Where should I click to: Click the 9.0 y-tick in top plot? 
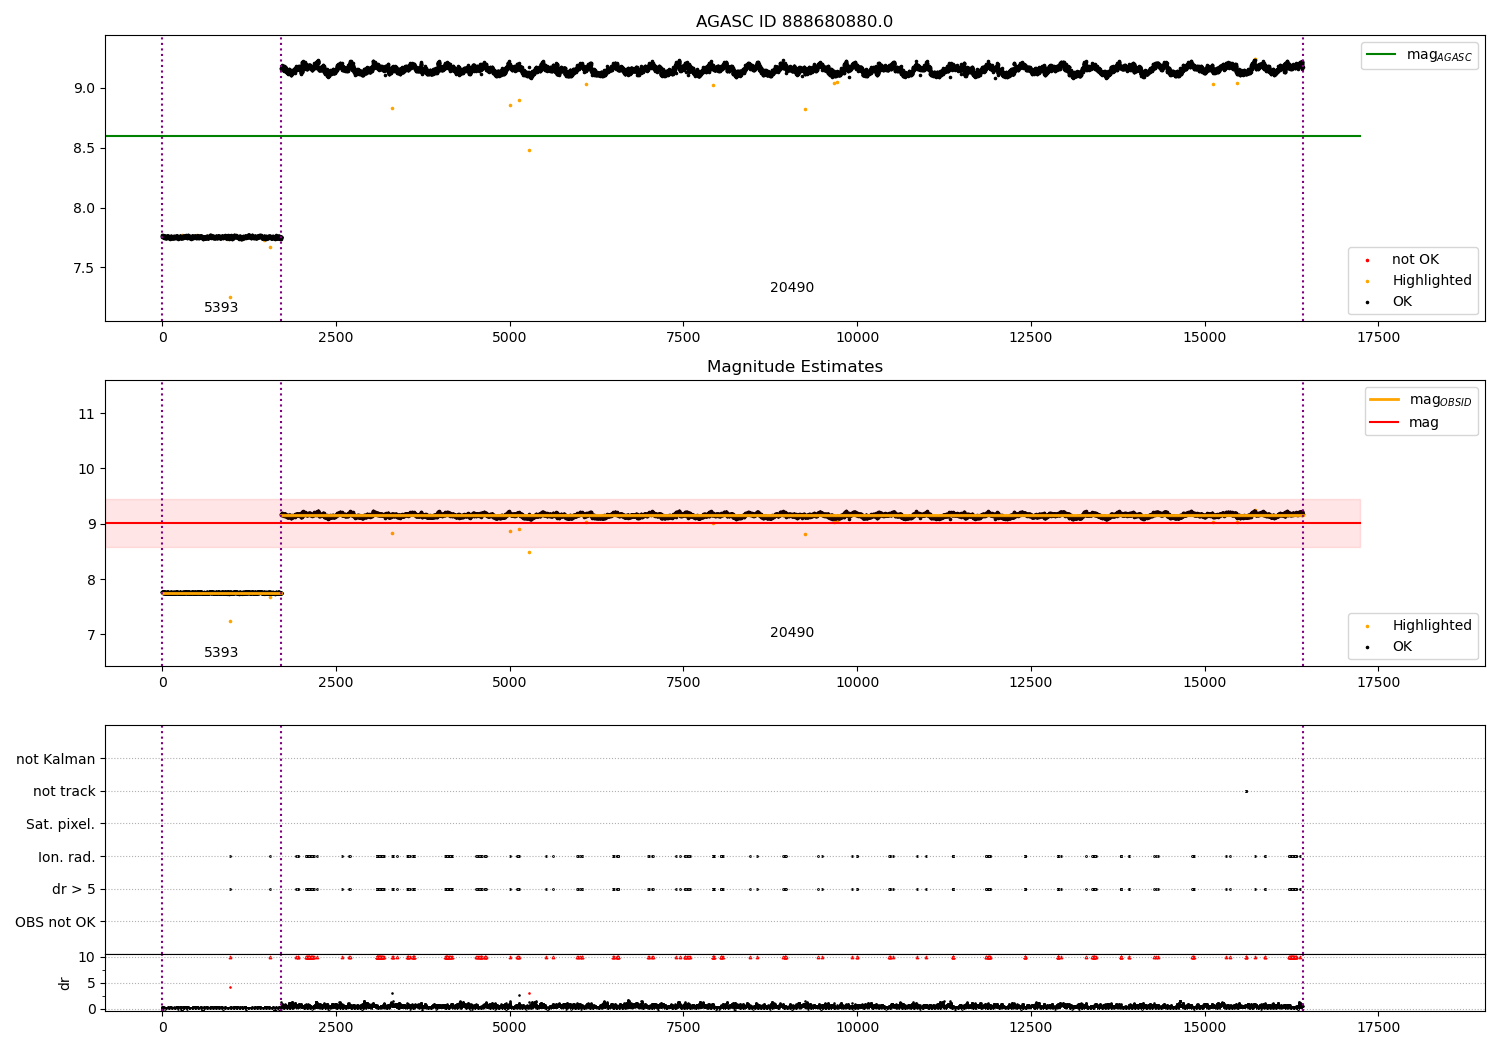[82, 88]
